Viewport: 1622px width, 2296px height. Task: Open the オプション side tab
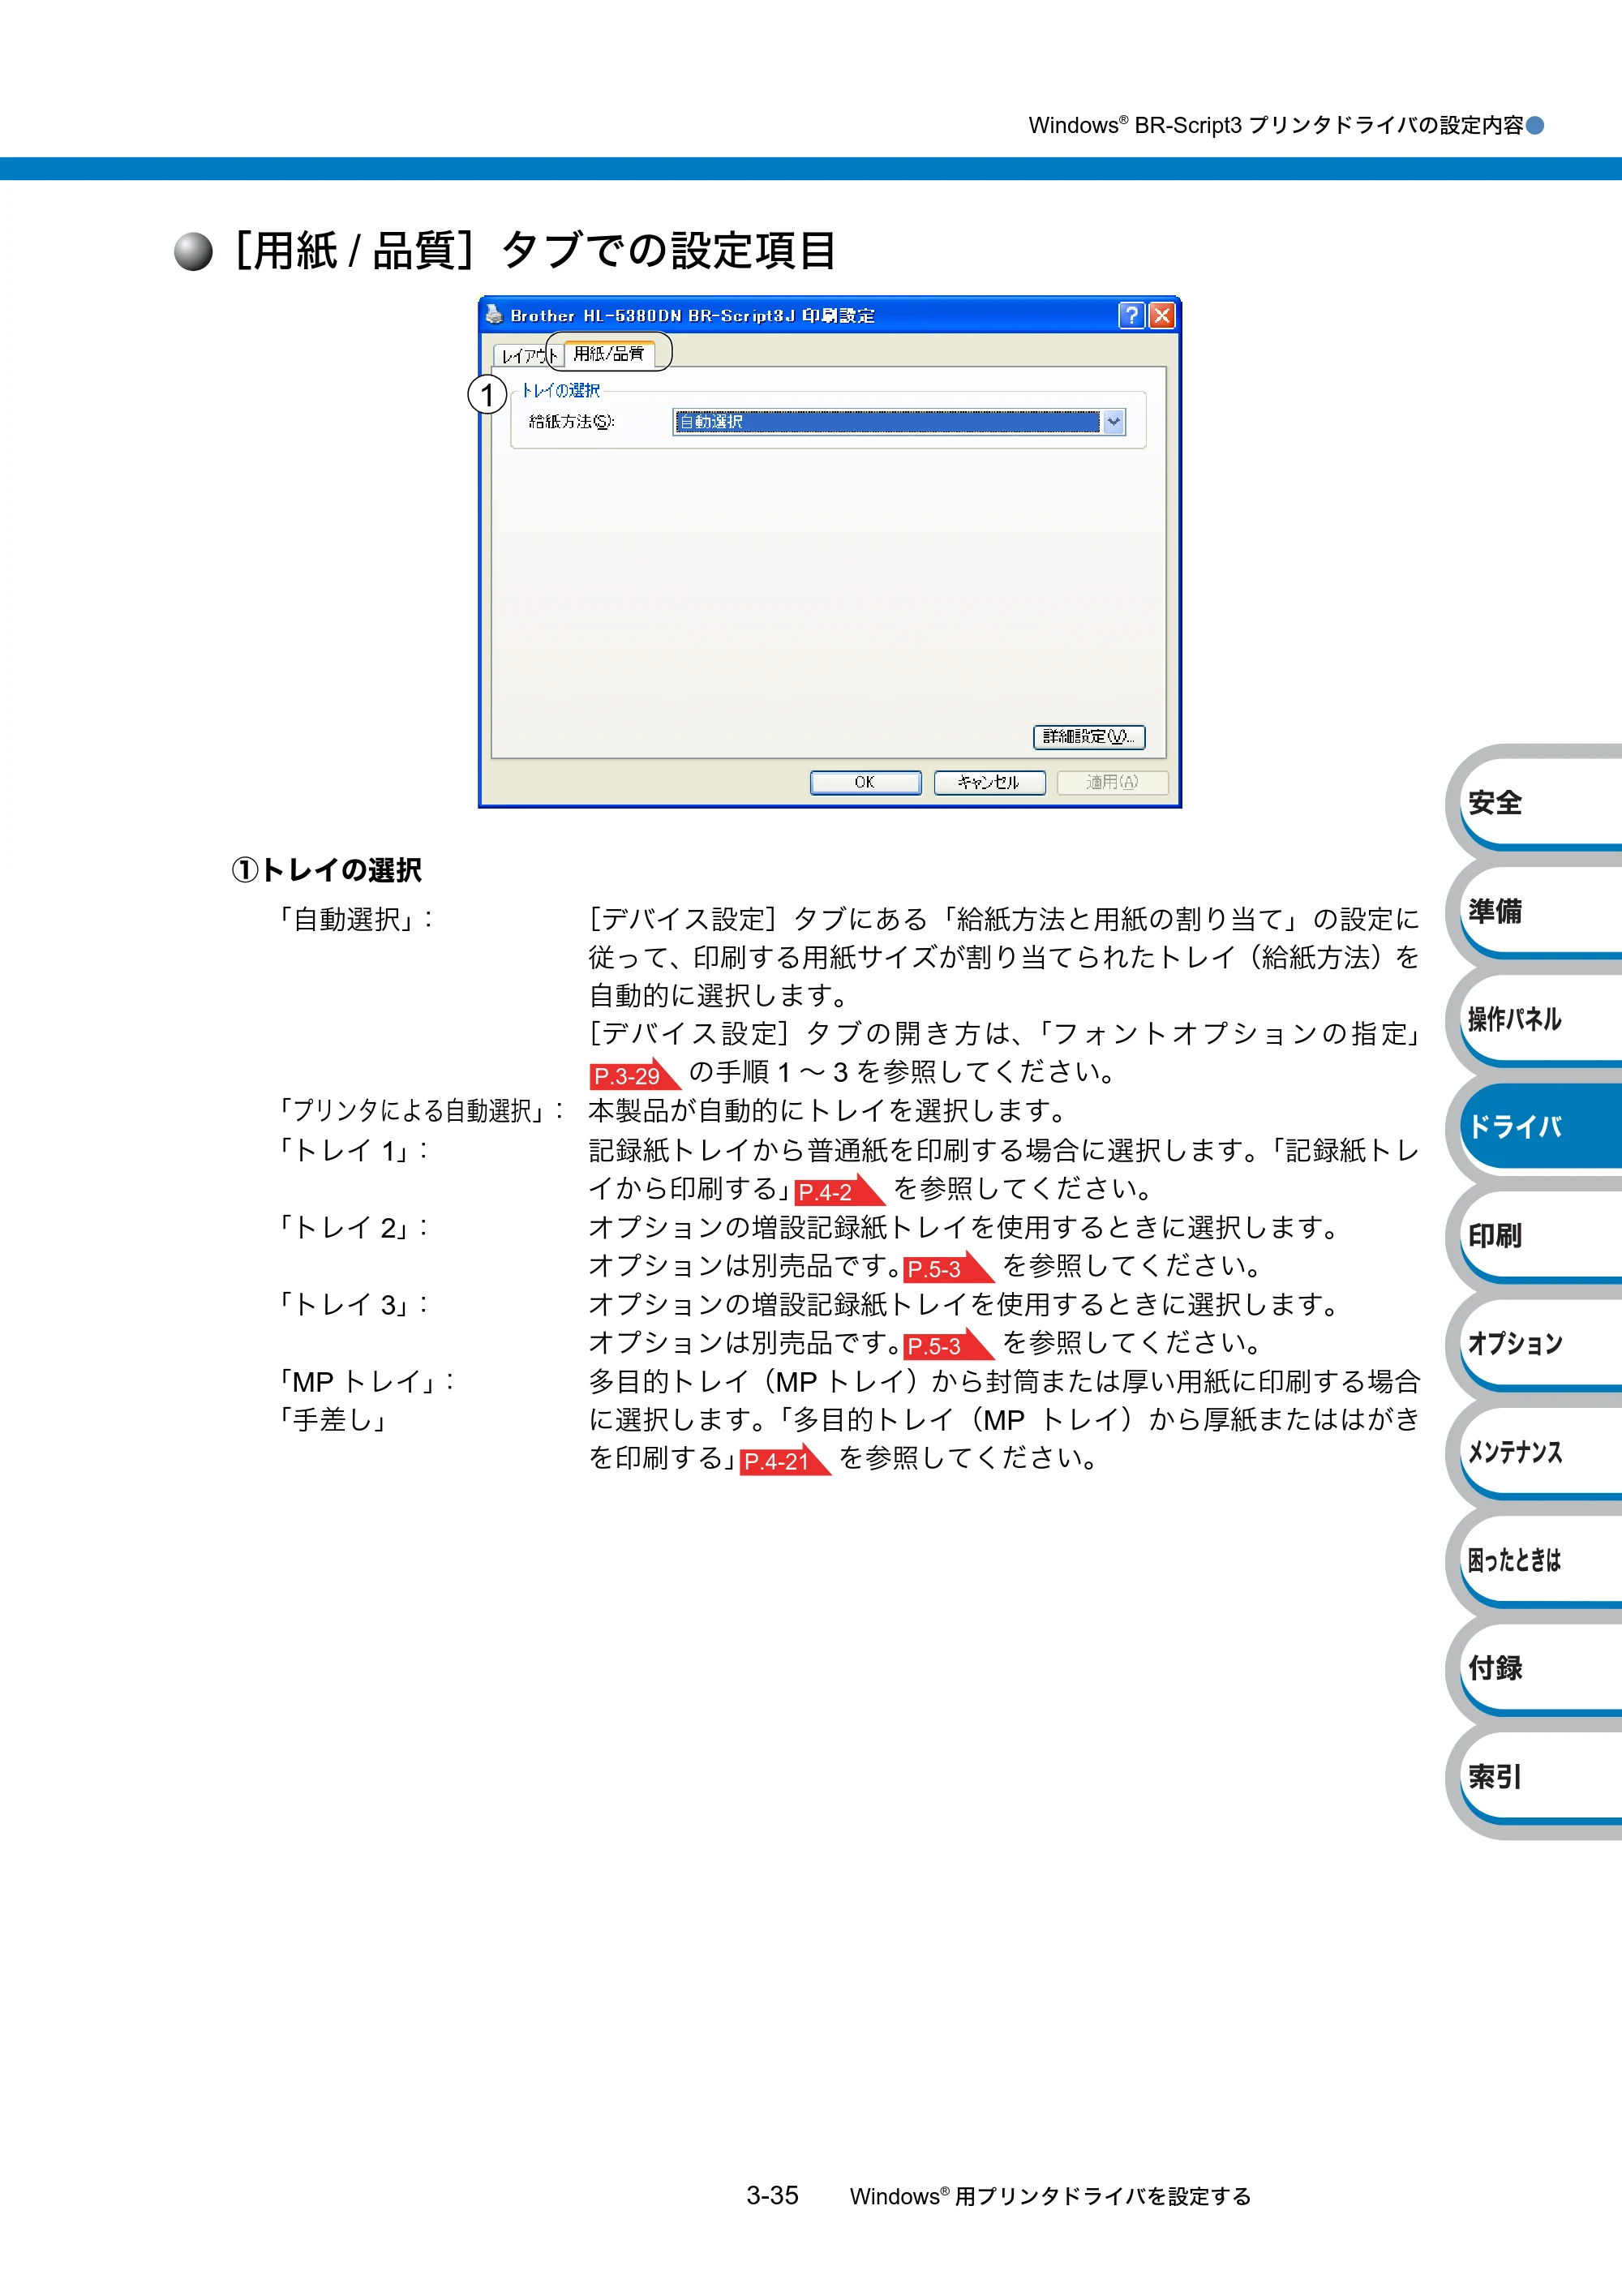1540,1343
